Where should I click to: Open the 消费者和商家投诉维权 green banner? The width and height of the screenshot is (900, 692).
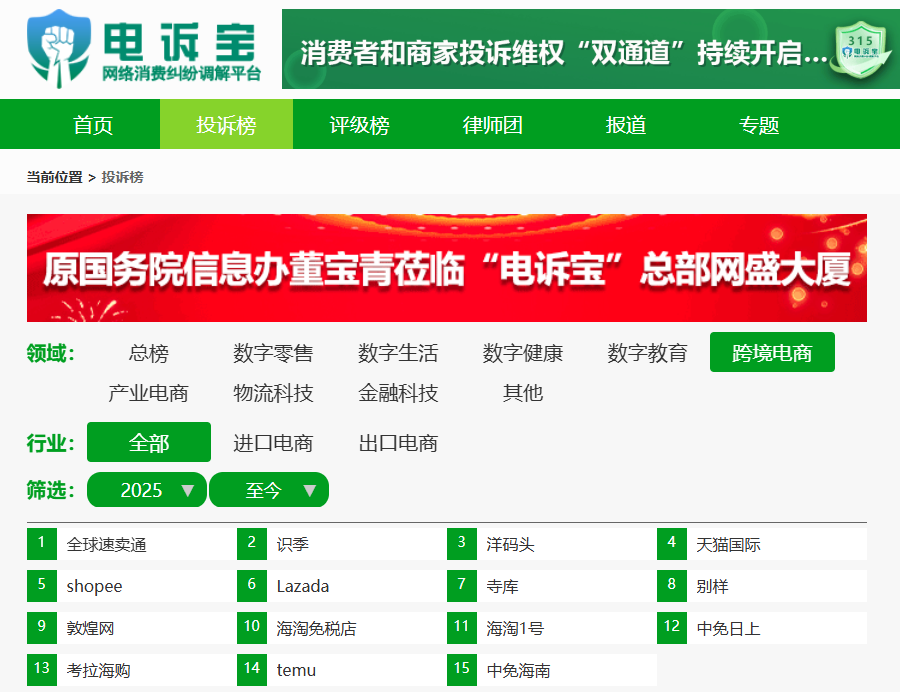point(591,49)
